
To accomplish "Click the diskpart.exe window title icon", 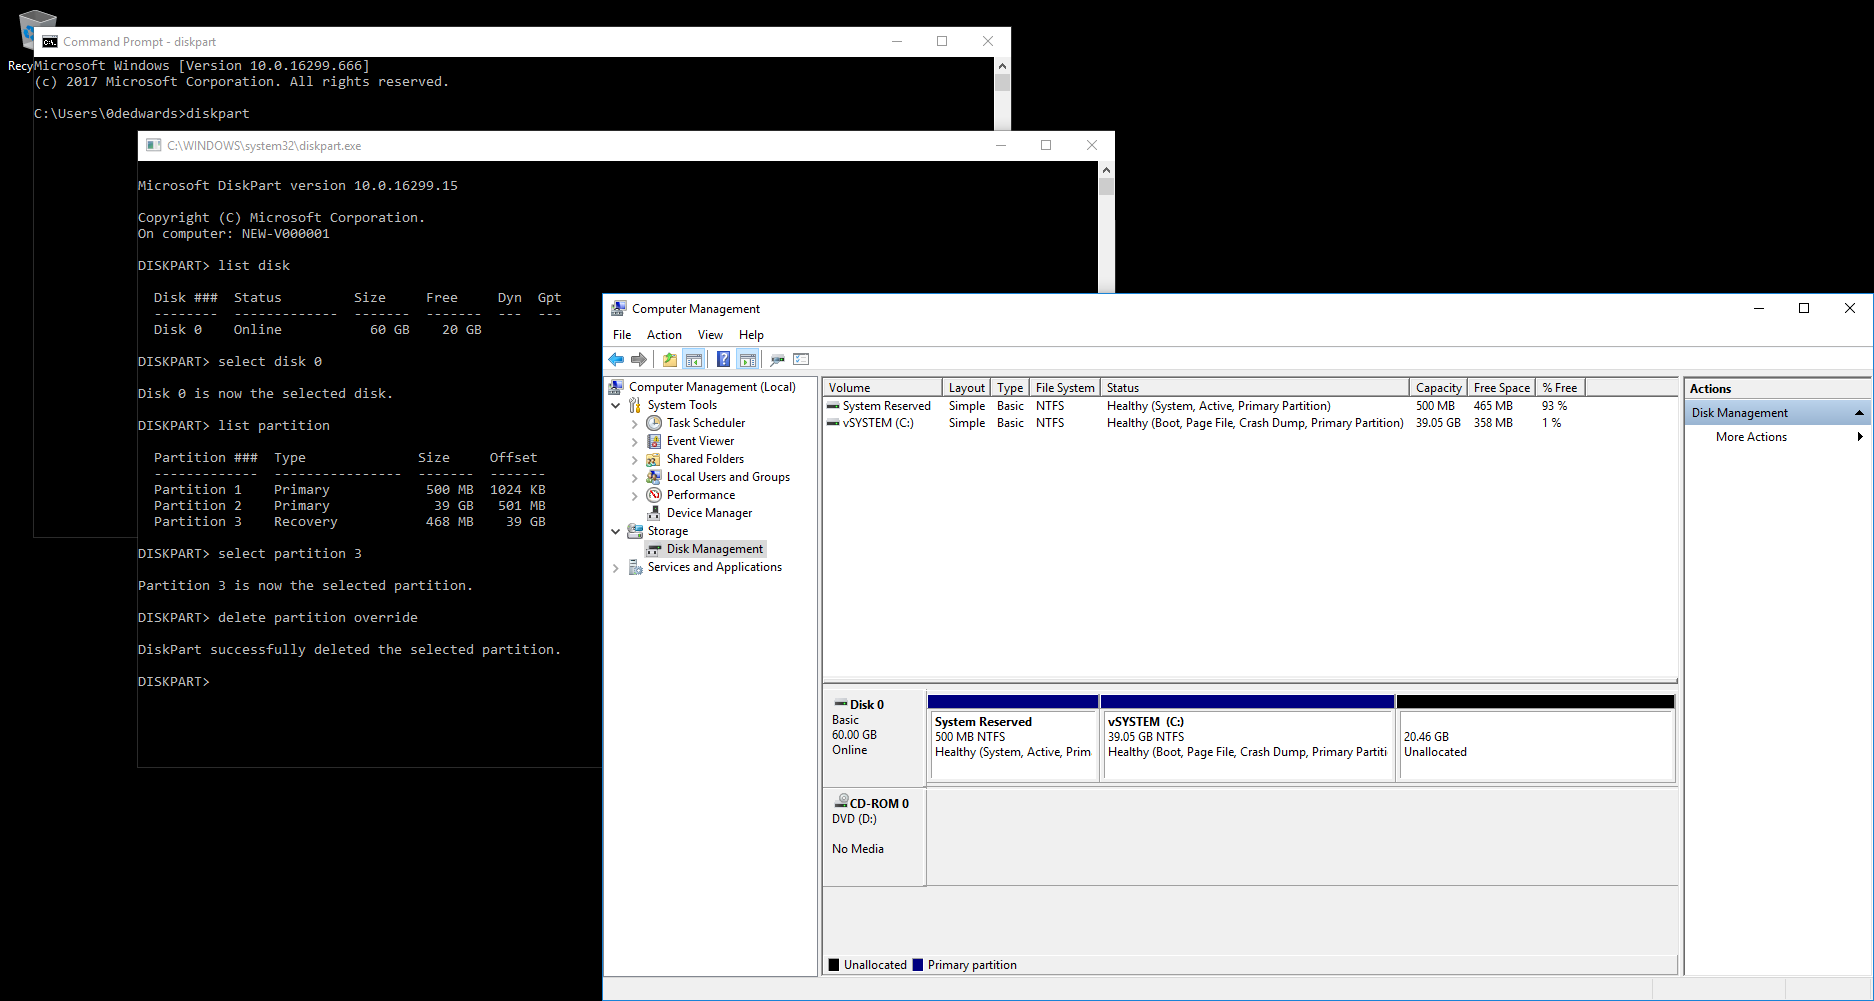I will coord(153,145).
